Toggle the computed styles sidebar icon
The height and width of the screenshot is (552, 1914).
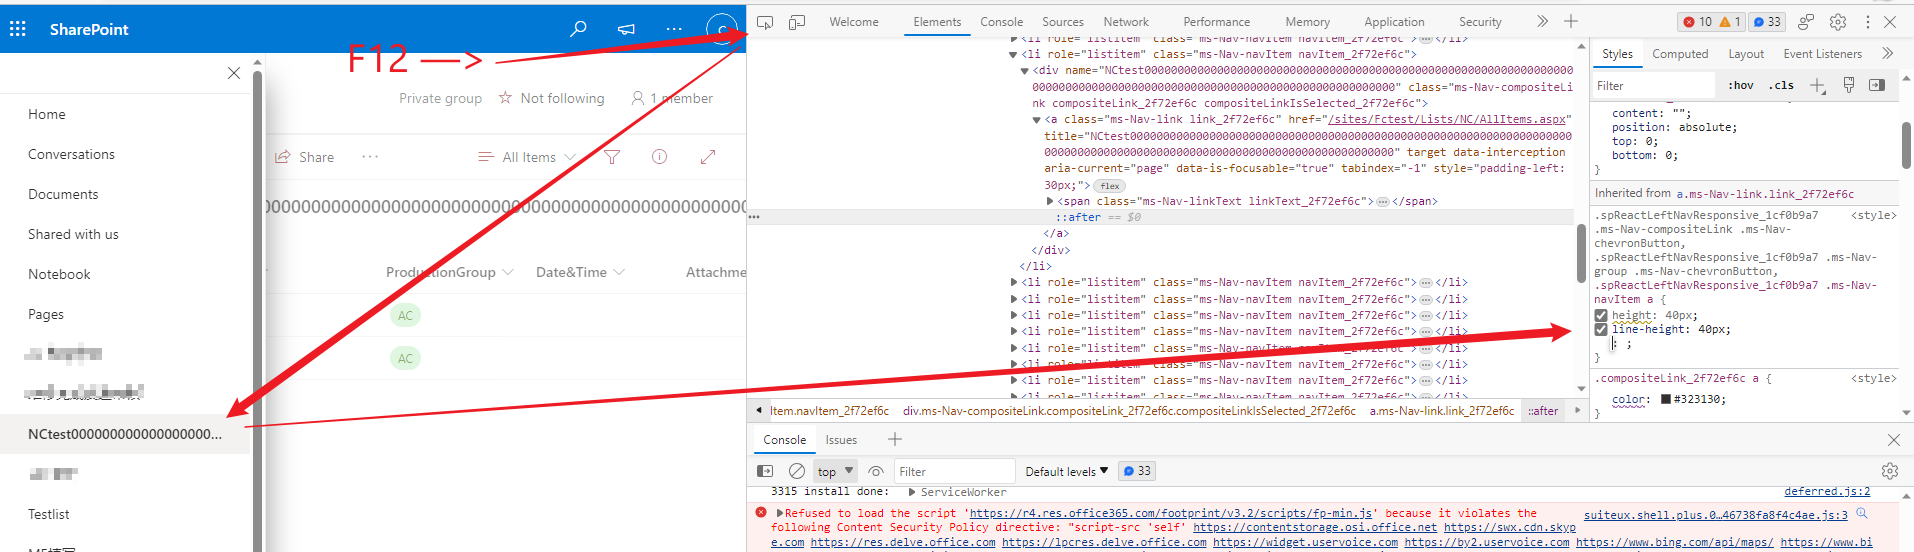1877,85
